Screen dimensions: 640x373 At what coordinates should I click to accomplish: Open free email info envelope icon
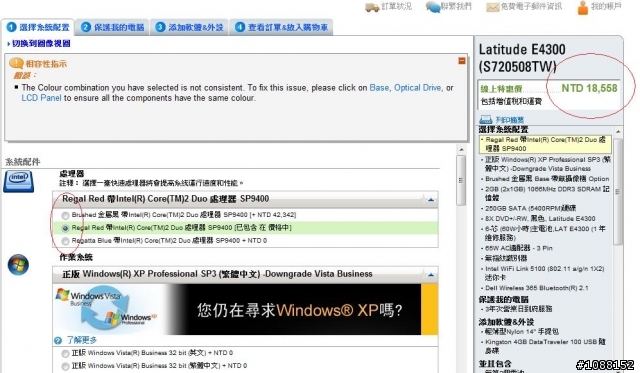point(493,7)
